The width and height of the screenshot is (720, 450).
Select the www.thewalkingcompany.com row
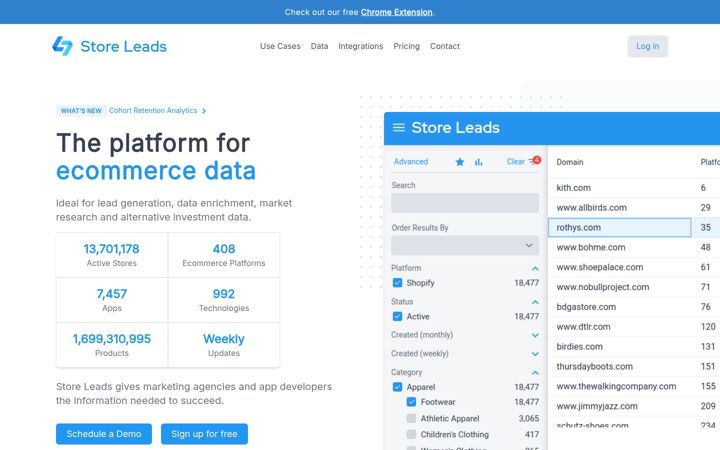click(x=634, y=386)
